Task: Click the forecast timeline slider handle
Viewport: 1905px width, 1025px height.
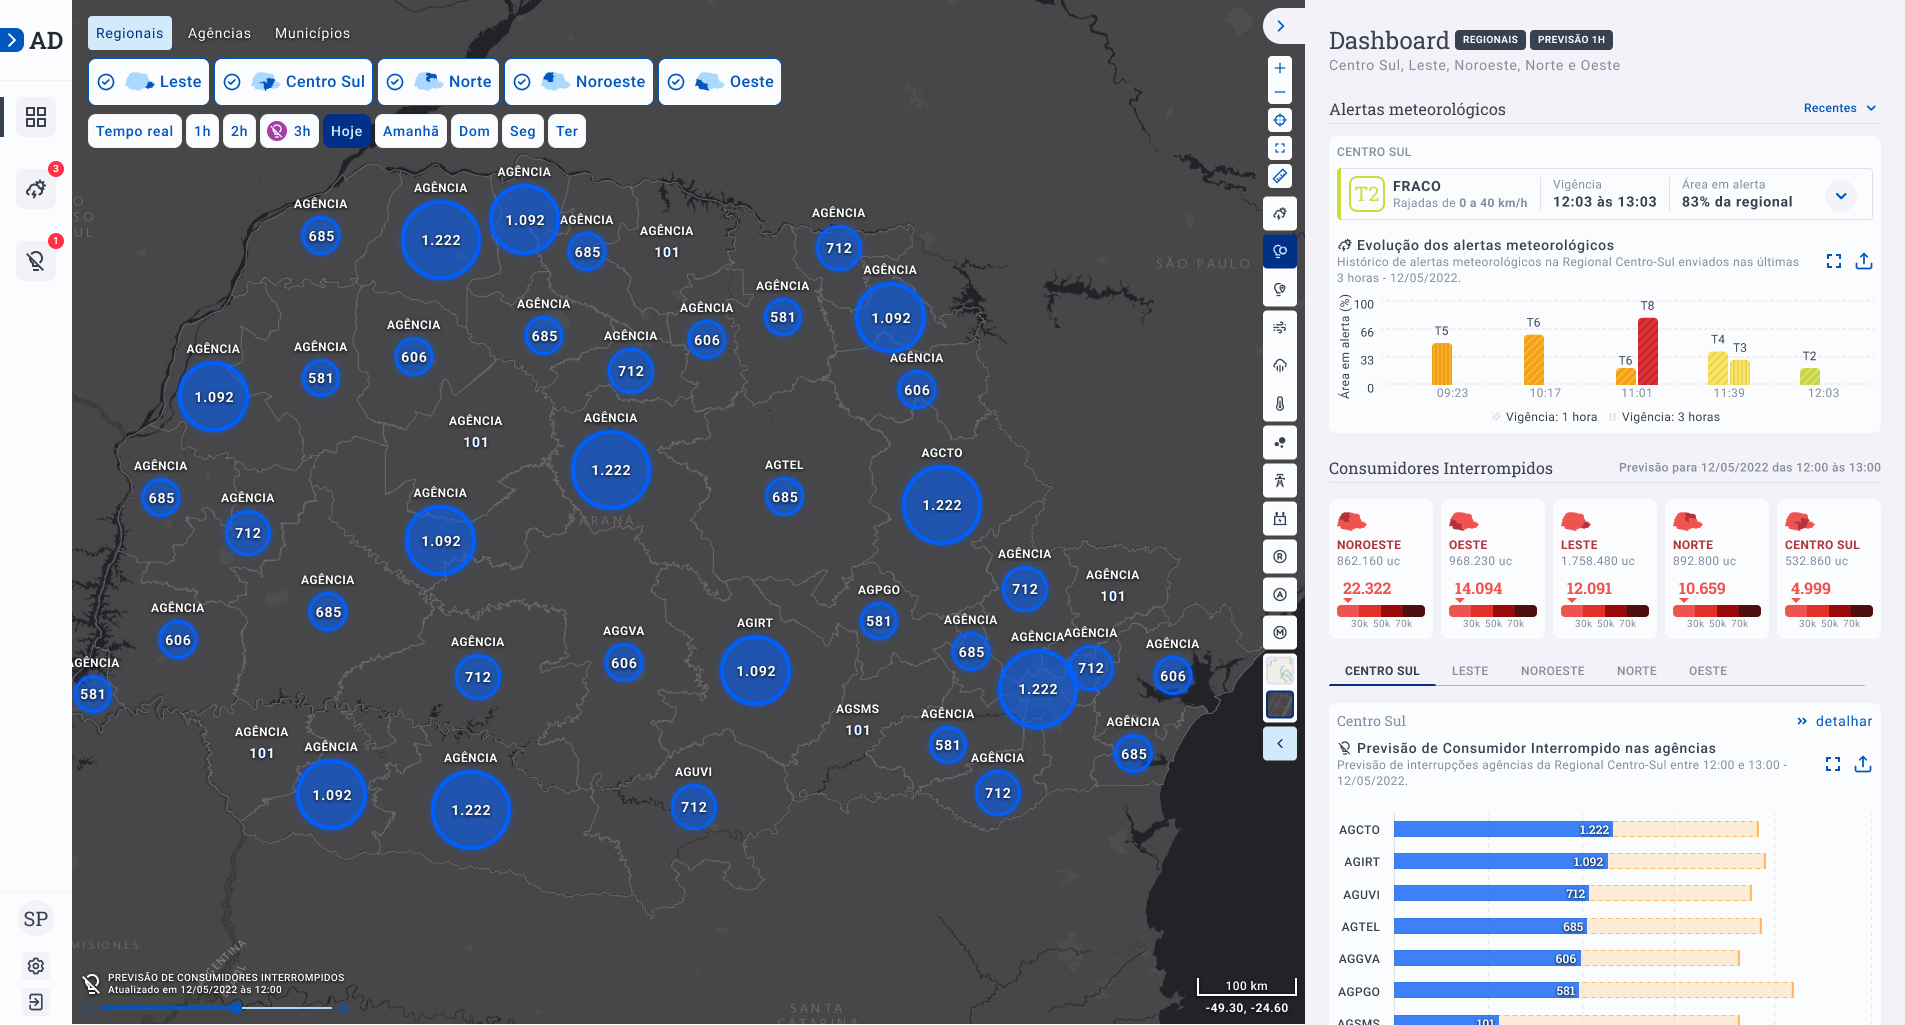Action: 236,1008
